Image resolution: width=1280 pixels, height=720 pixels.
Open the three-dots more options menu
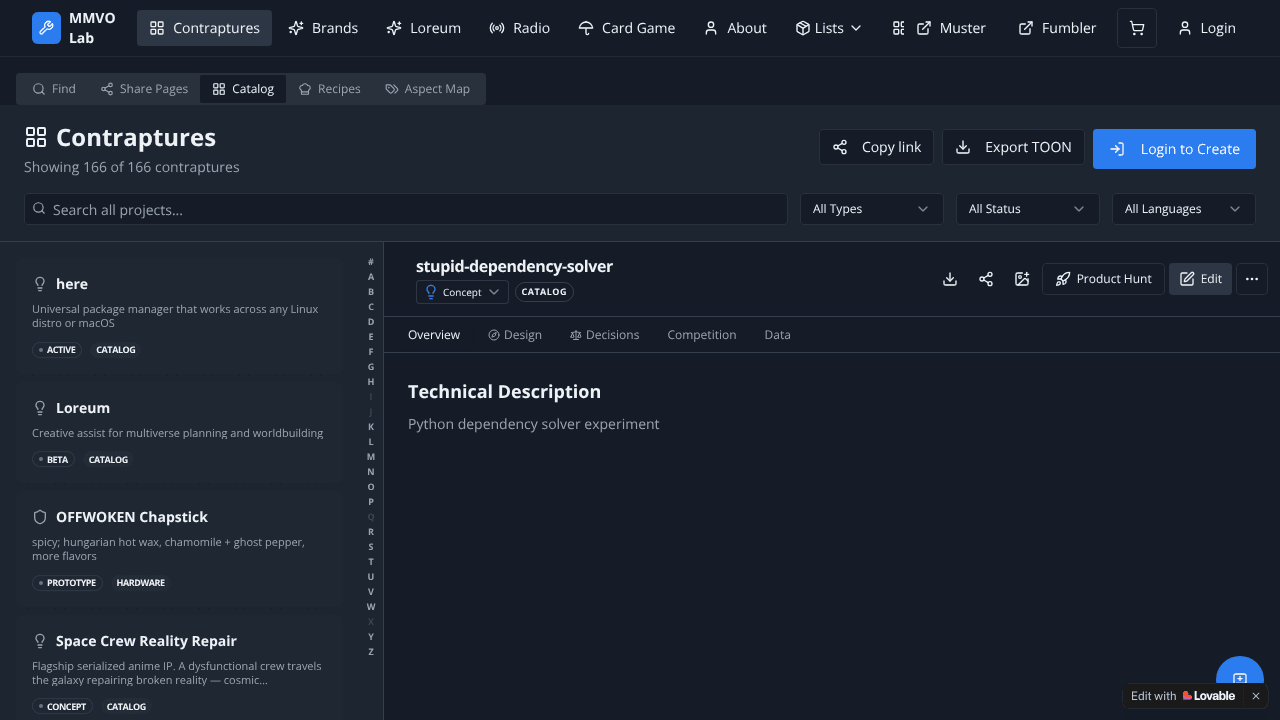tap(1252, 279)
